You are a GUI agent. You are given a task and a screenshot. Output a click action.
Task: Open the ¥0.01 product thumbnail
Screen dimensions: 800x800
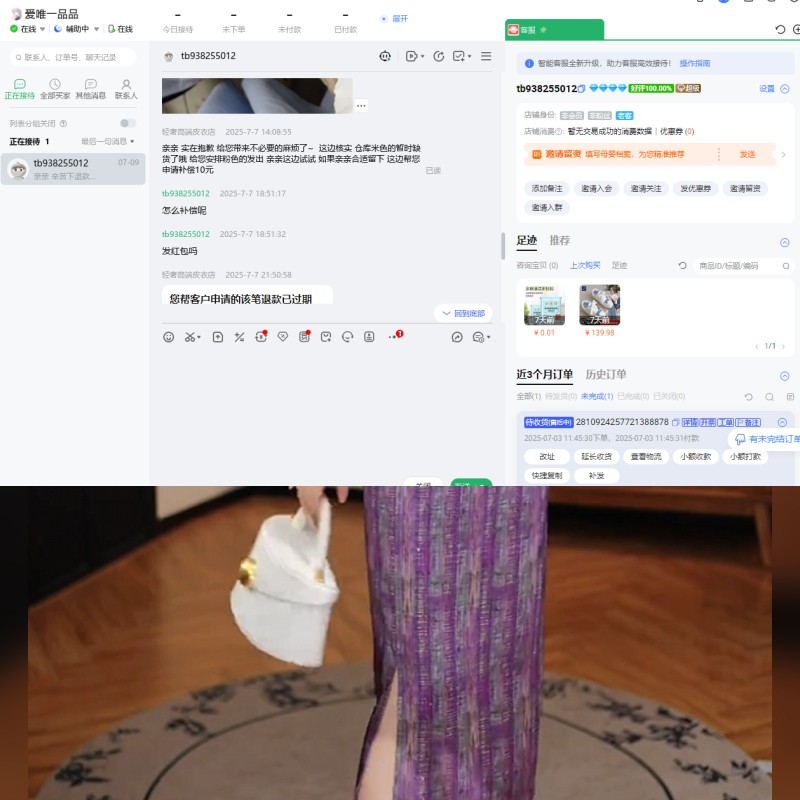(544, 305)
